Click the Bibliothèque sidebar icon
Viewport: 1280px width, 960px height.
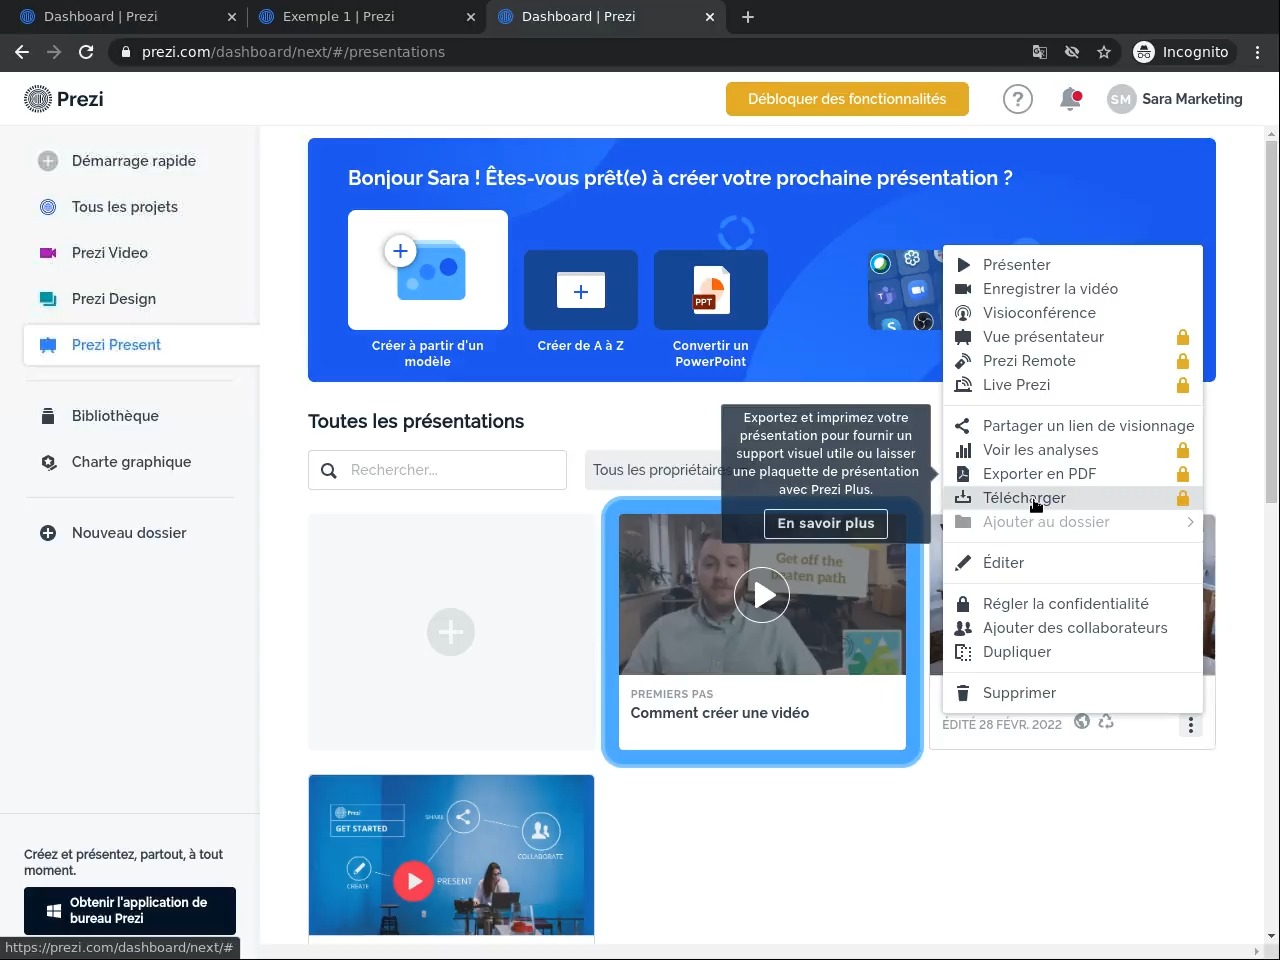(x=48, y=416)
